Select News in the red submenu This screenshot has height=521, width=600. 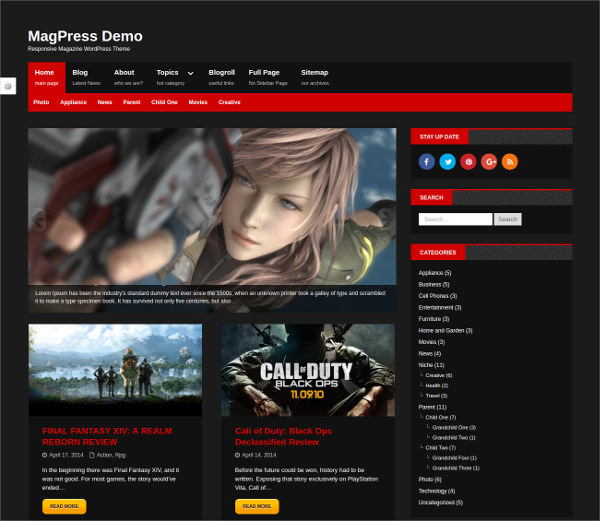[105, 102]
